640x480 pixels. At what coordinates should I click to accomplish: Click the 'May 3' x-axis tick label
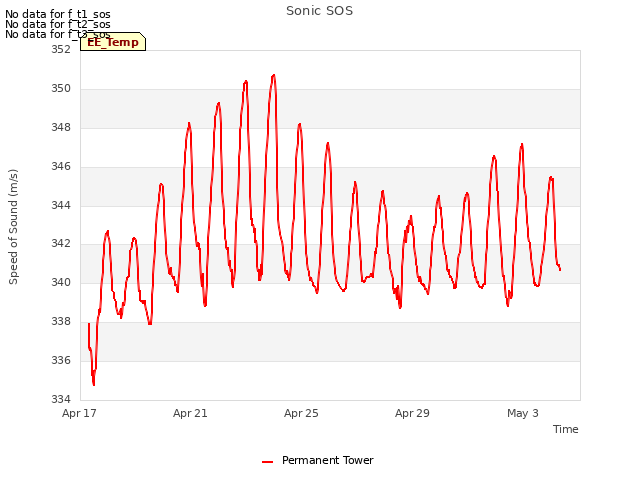click(x=523, y=413)
